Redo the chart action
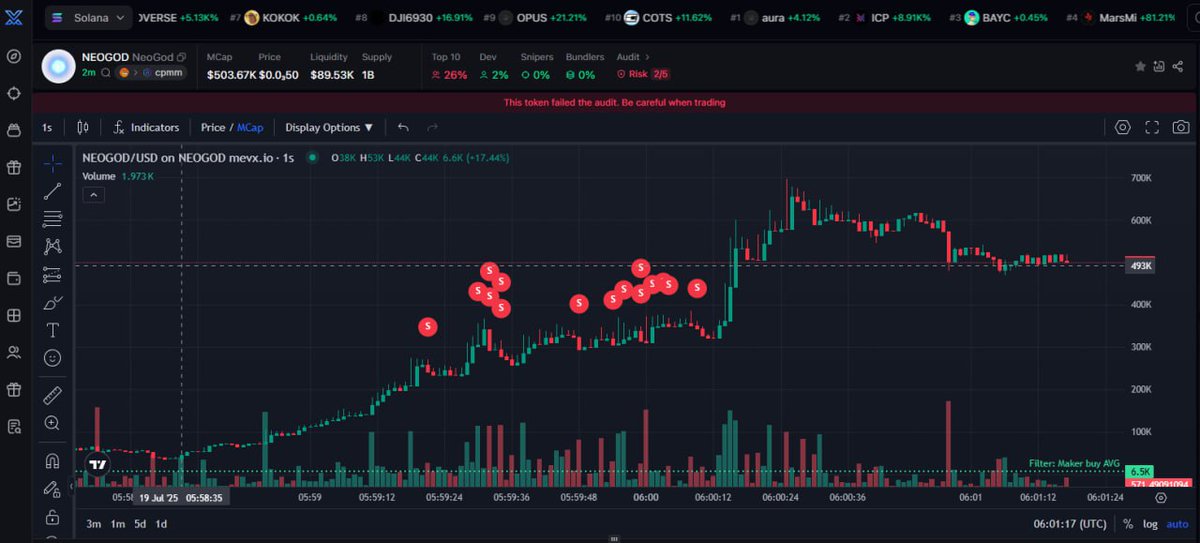 point(432,127)
